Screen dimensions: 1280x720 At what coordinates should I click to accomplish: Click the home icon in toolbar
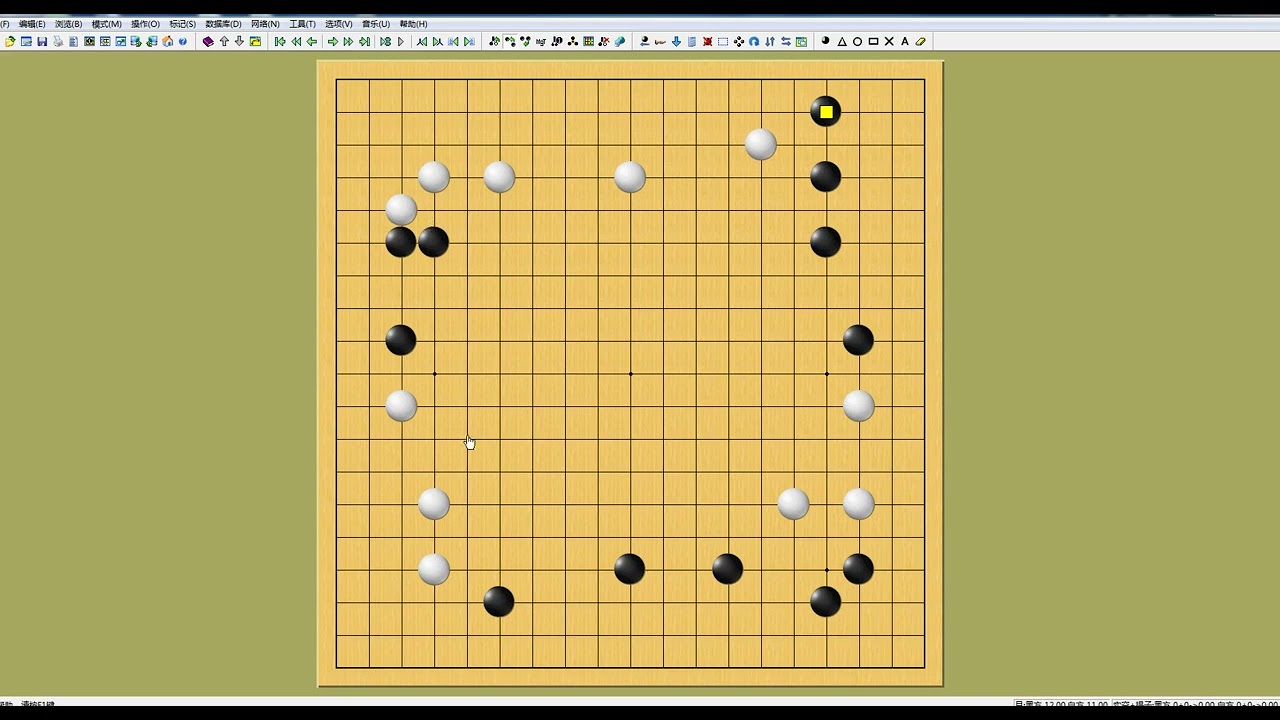click(x=168, y=42)
